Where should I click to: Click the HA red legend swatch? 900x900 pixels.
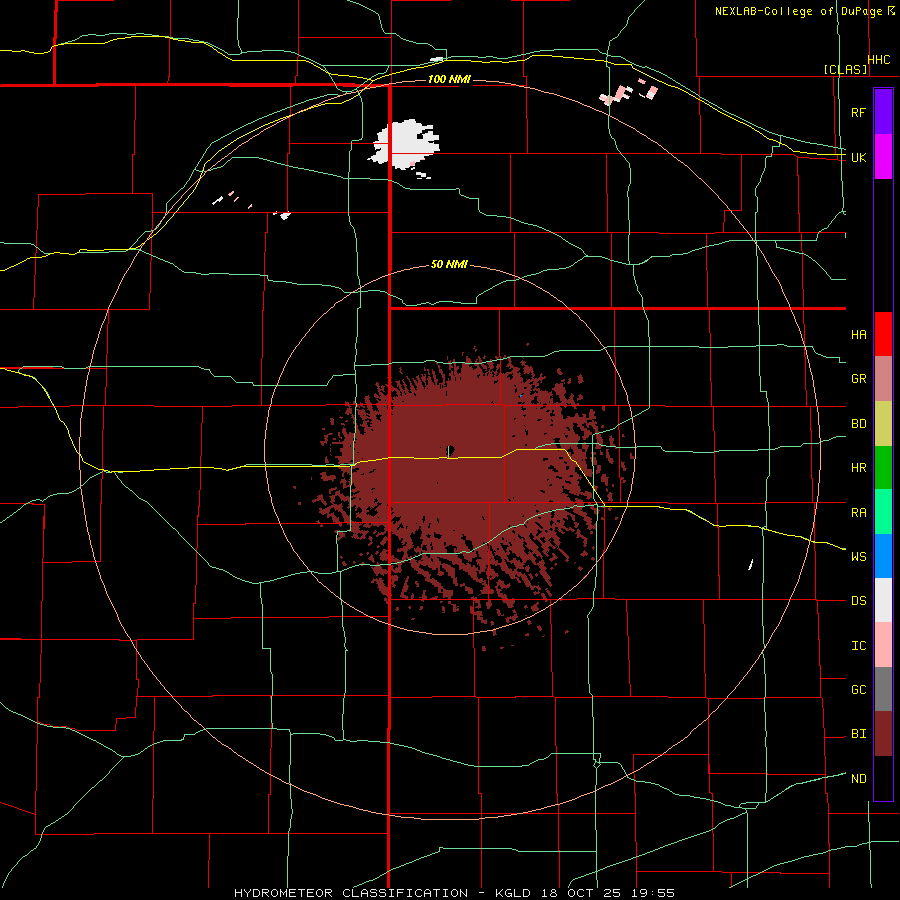(x=883, y=334)
